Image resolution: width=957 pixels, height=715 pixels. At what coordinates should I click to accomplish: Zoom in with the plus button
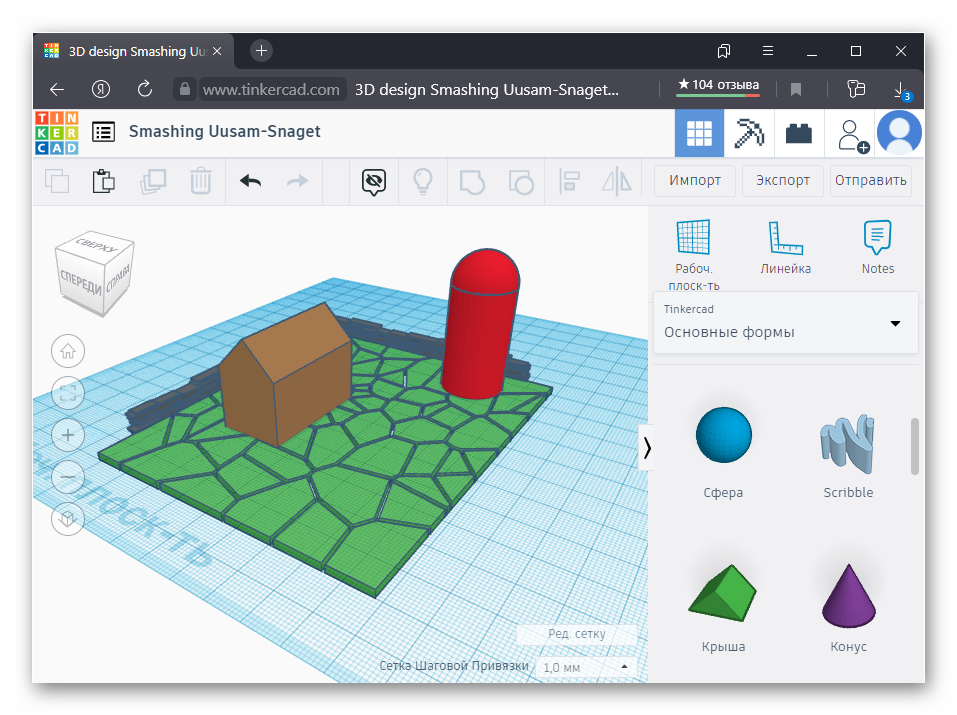(x=68, y=435)
